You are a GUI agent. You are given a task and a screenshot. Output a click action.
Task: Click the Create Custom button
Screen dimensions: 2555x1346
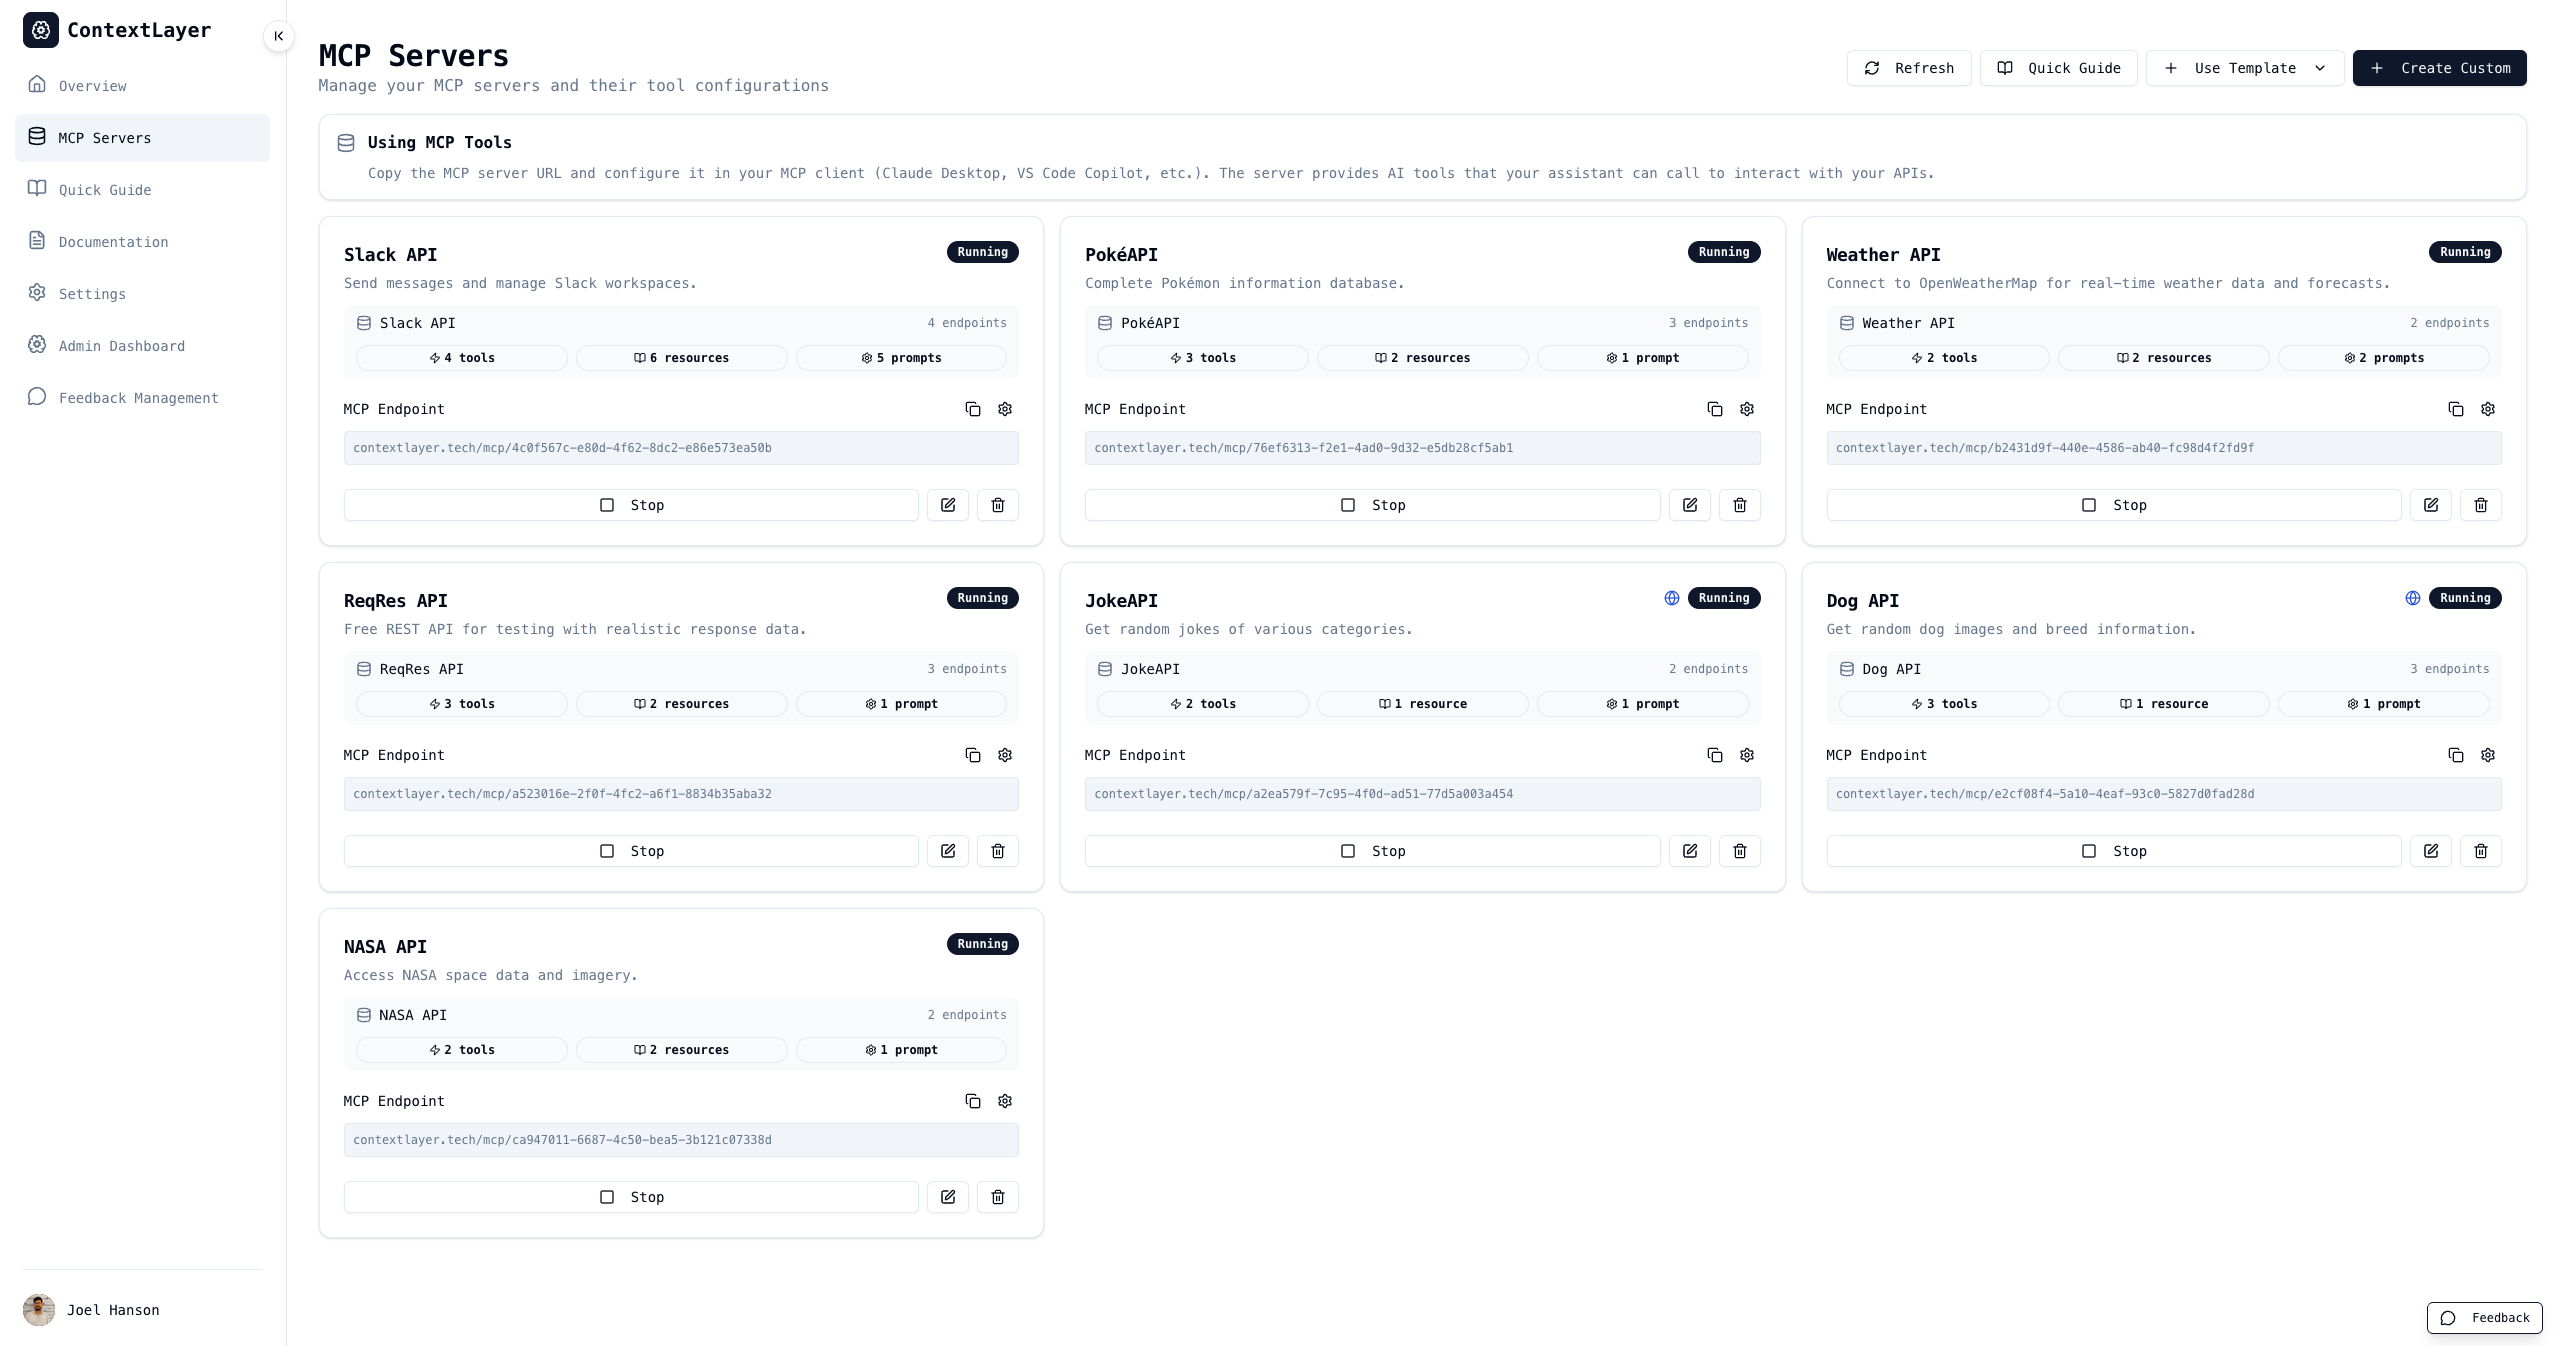(2439, 67)
